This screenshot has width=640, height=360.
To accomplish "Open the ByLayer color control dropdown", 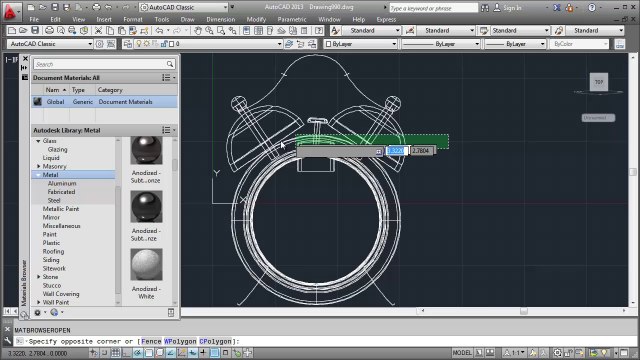I will (360, 44).
